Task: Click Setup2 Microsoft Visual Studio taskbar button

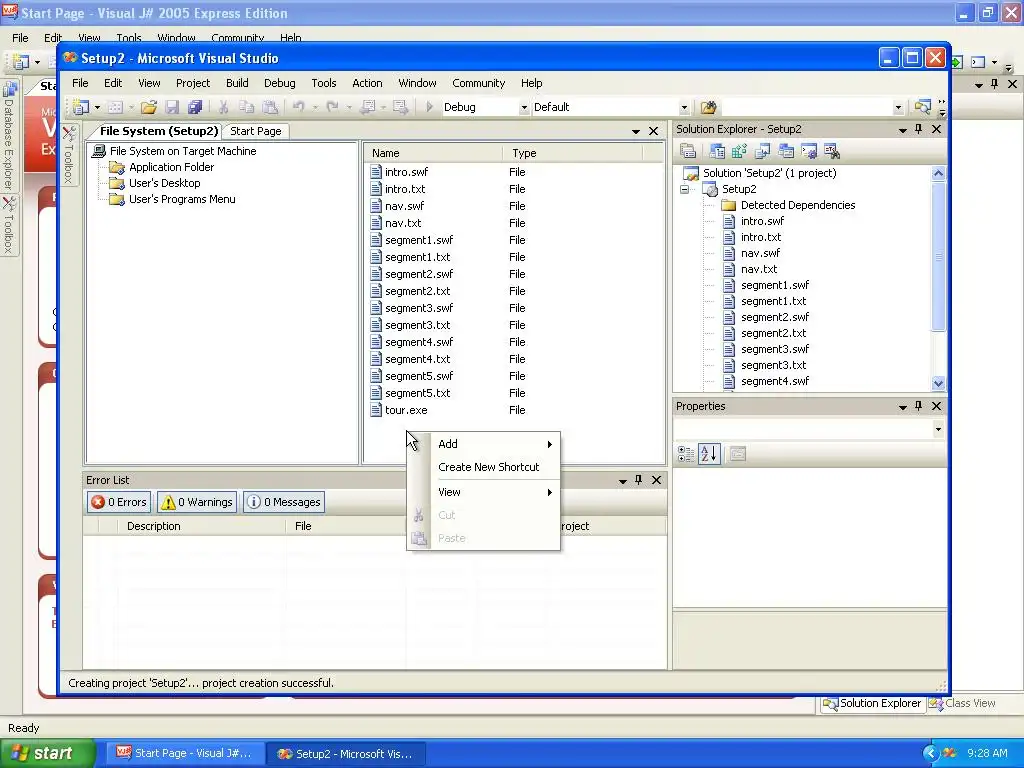Action: (346, 754)
